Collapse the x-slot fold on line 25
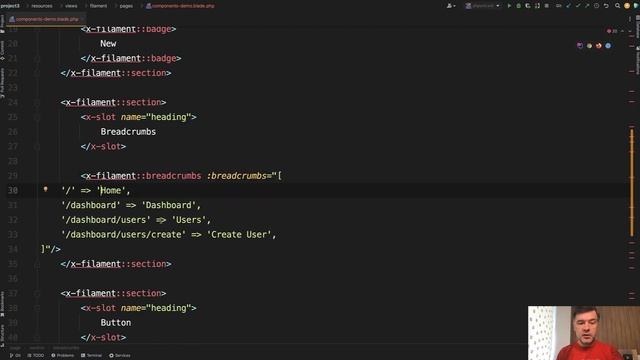Screen dimensions: 640x360 coord(37,117)
